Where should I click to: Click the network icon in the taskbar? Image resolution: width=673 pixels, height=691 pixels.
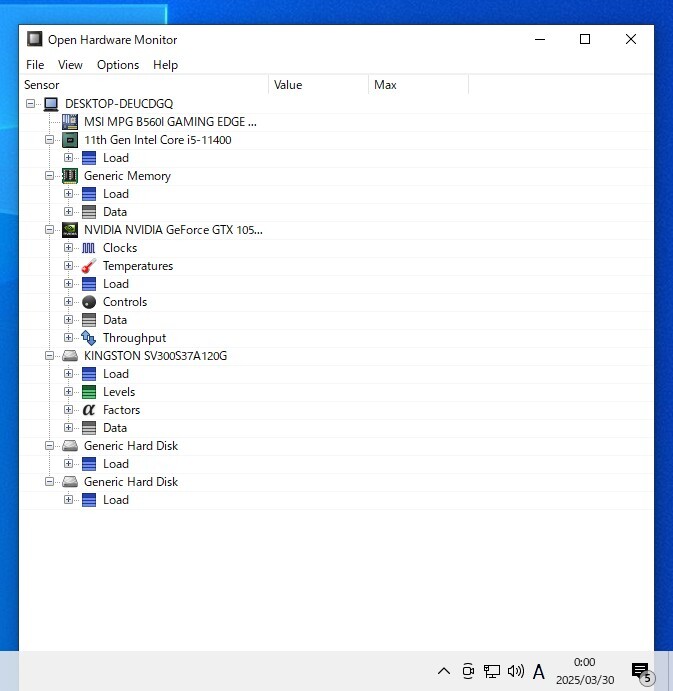491,671
